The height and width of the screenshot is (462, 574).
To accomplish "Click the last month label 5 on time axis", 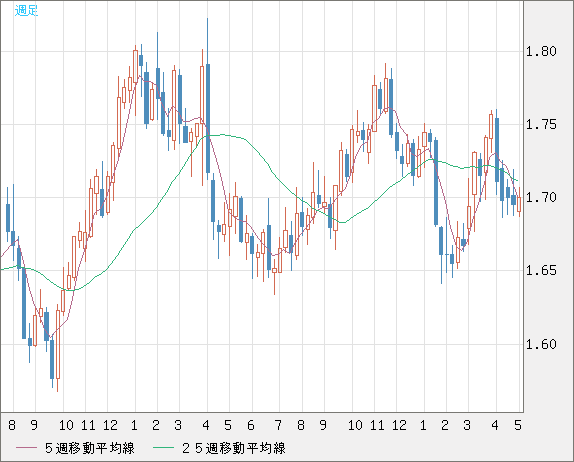I will click(x=518, y=425).
